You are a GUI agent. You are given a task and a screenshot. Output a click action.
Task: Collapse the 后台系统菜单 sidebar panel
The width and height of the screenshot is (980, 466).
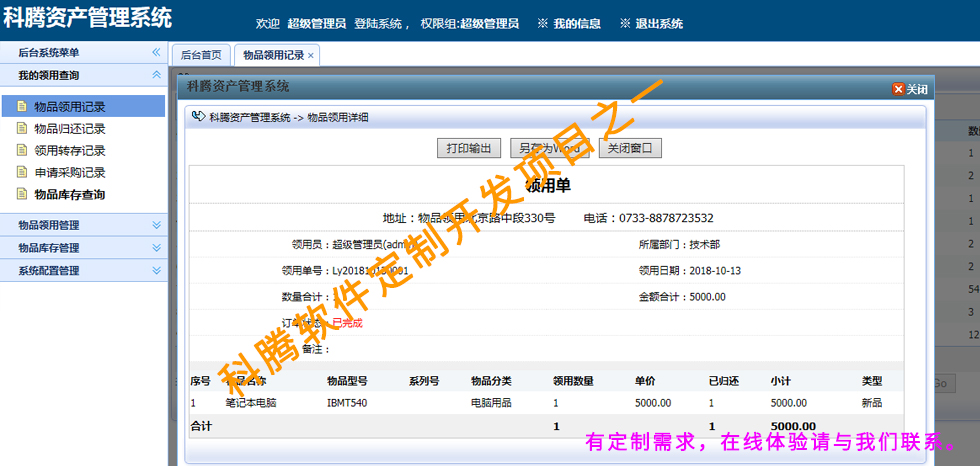[x=156, y=52]
